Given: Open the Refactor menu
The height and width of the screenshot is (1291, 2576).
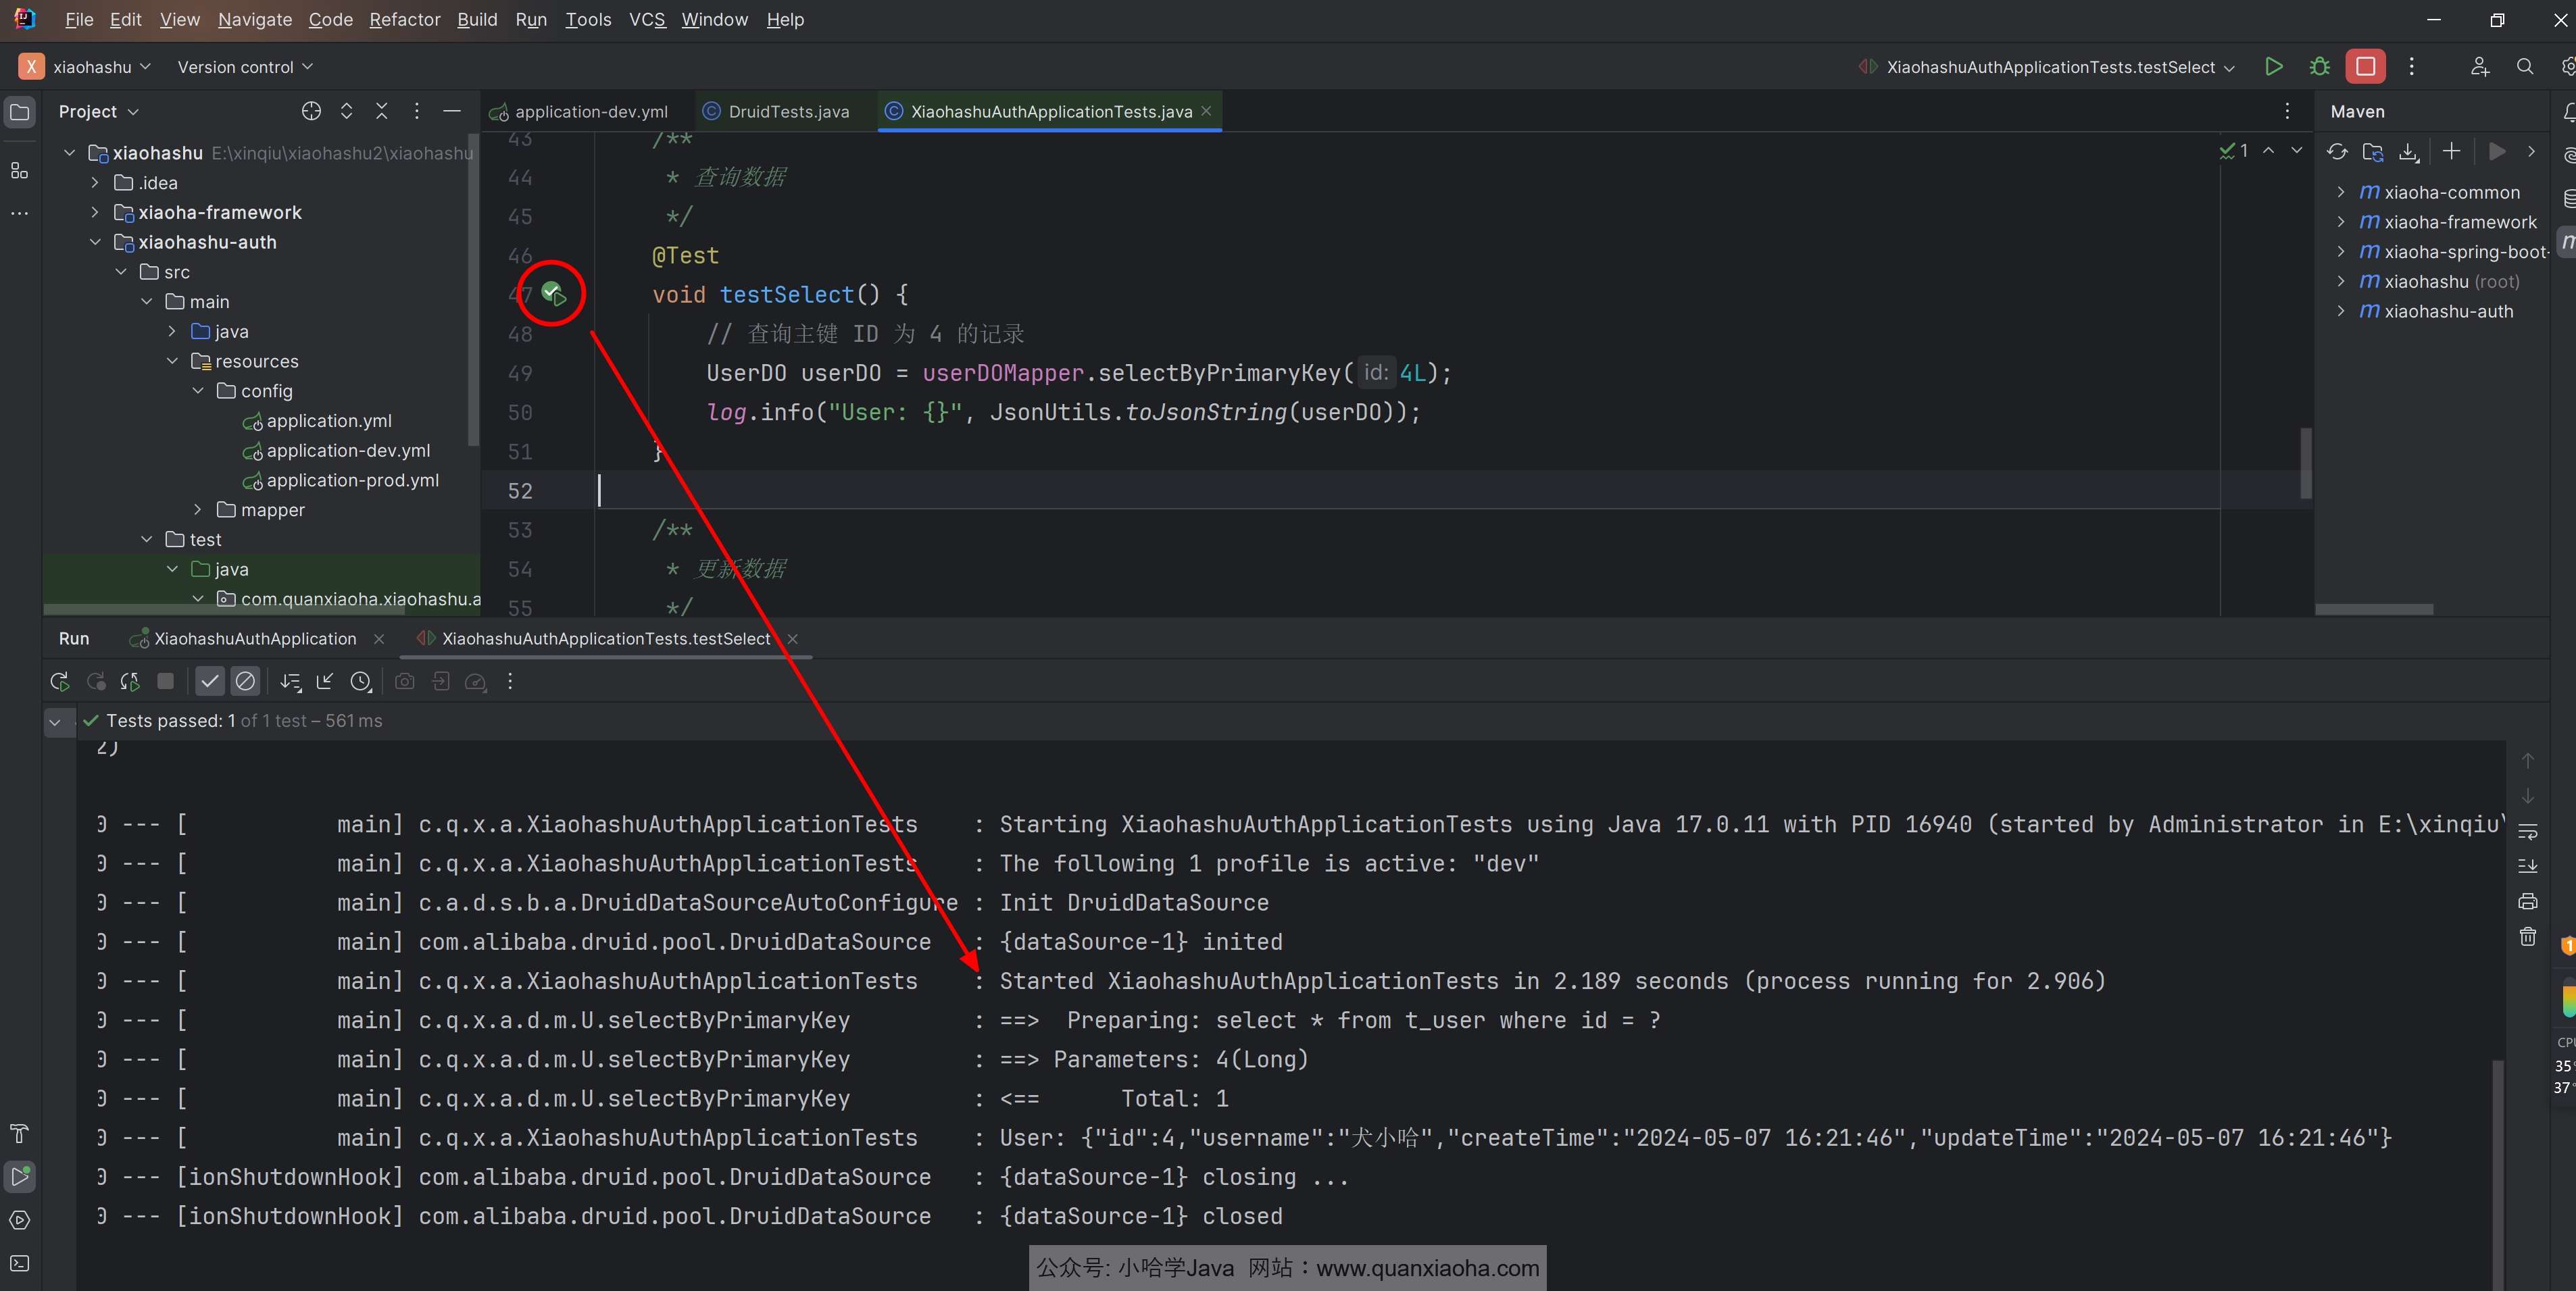Looking at the screenshot, I should pyautogui.click(x=404, y=19).
